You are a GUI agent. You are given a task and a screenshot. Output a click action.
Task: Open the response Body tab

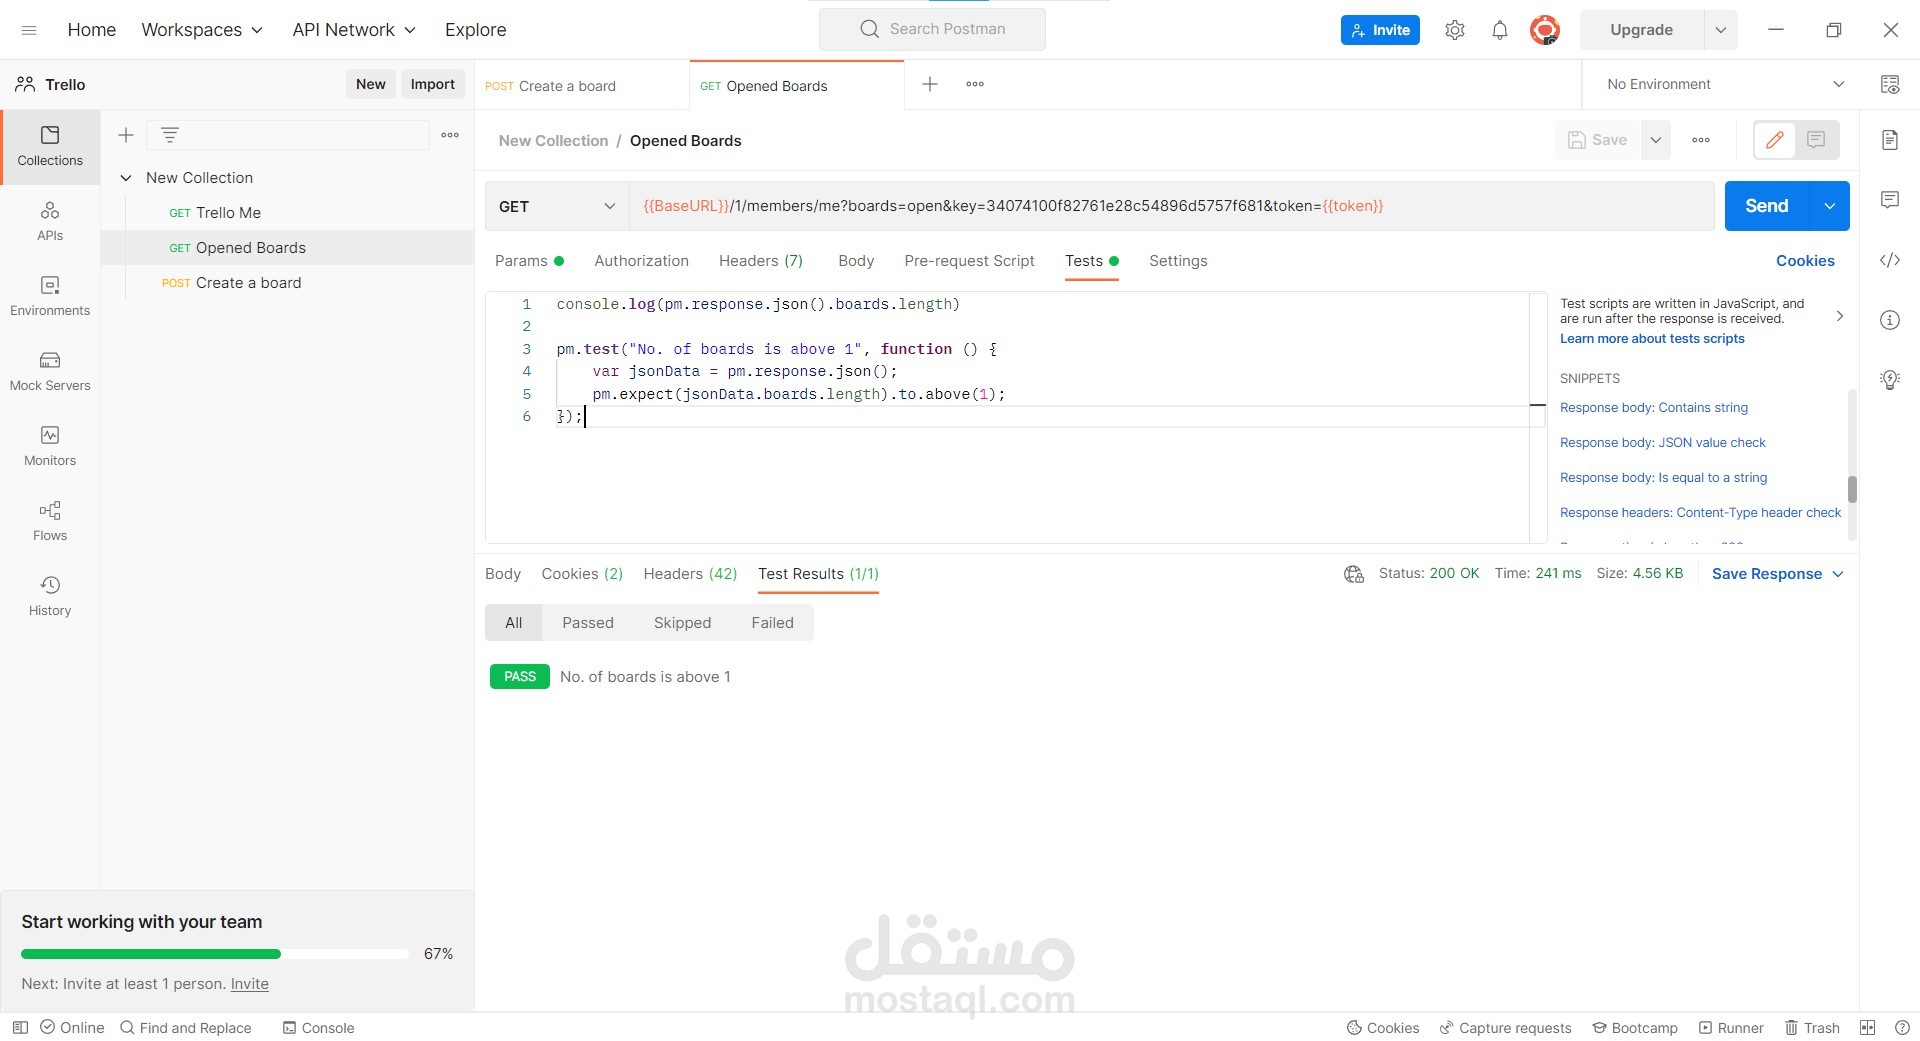point(503,574)
